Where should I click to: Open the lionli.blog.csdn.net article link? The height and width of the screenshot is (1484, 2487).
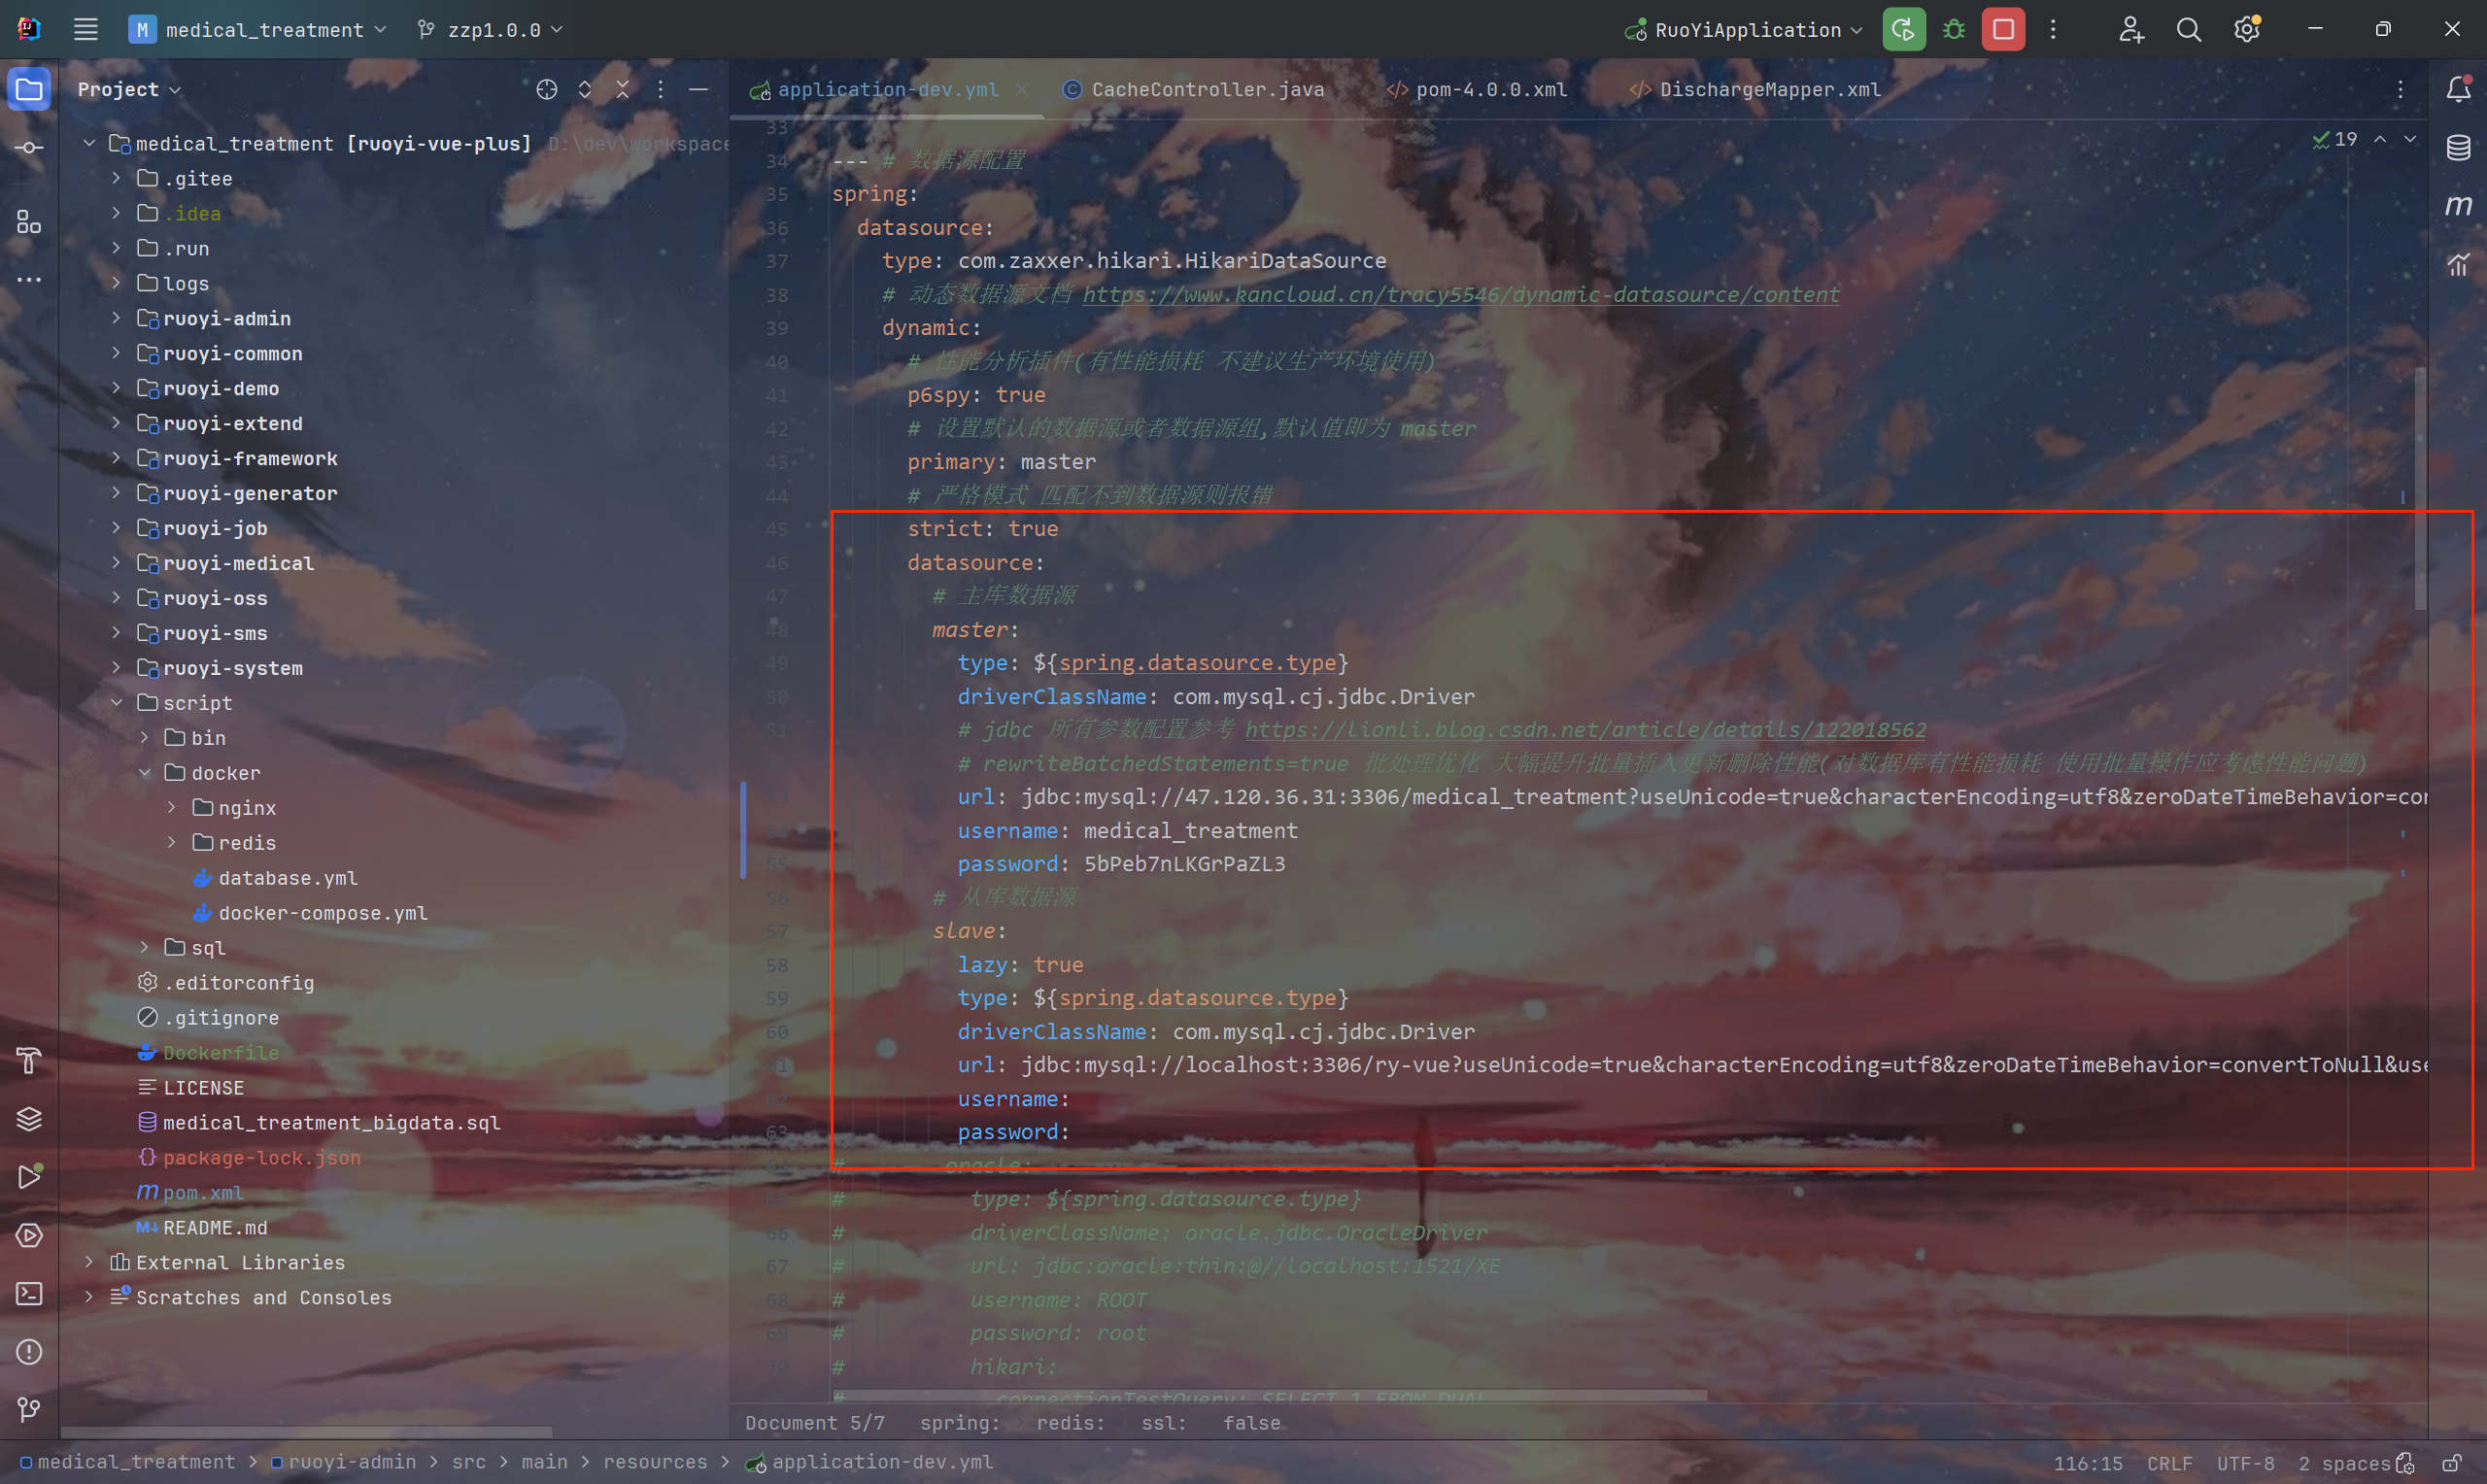click(1585, 729)
